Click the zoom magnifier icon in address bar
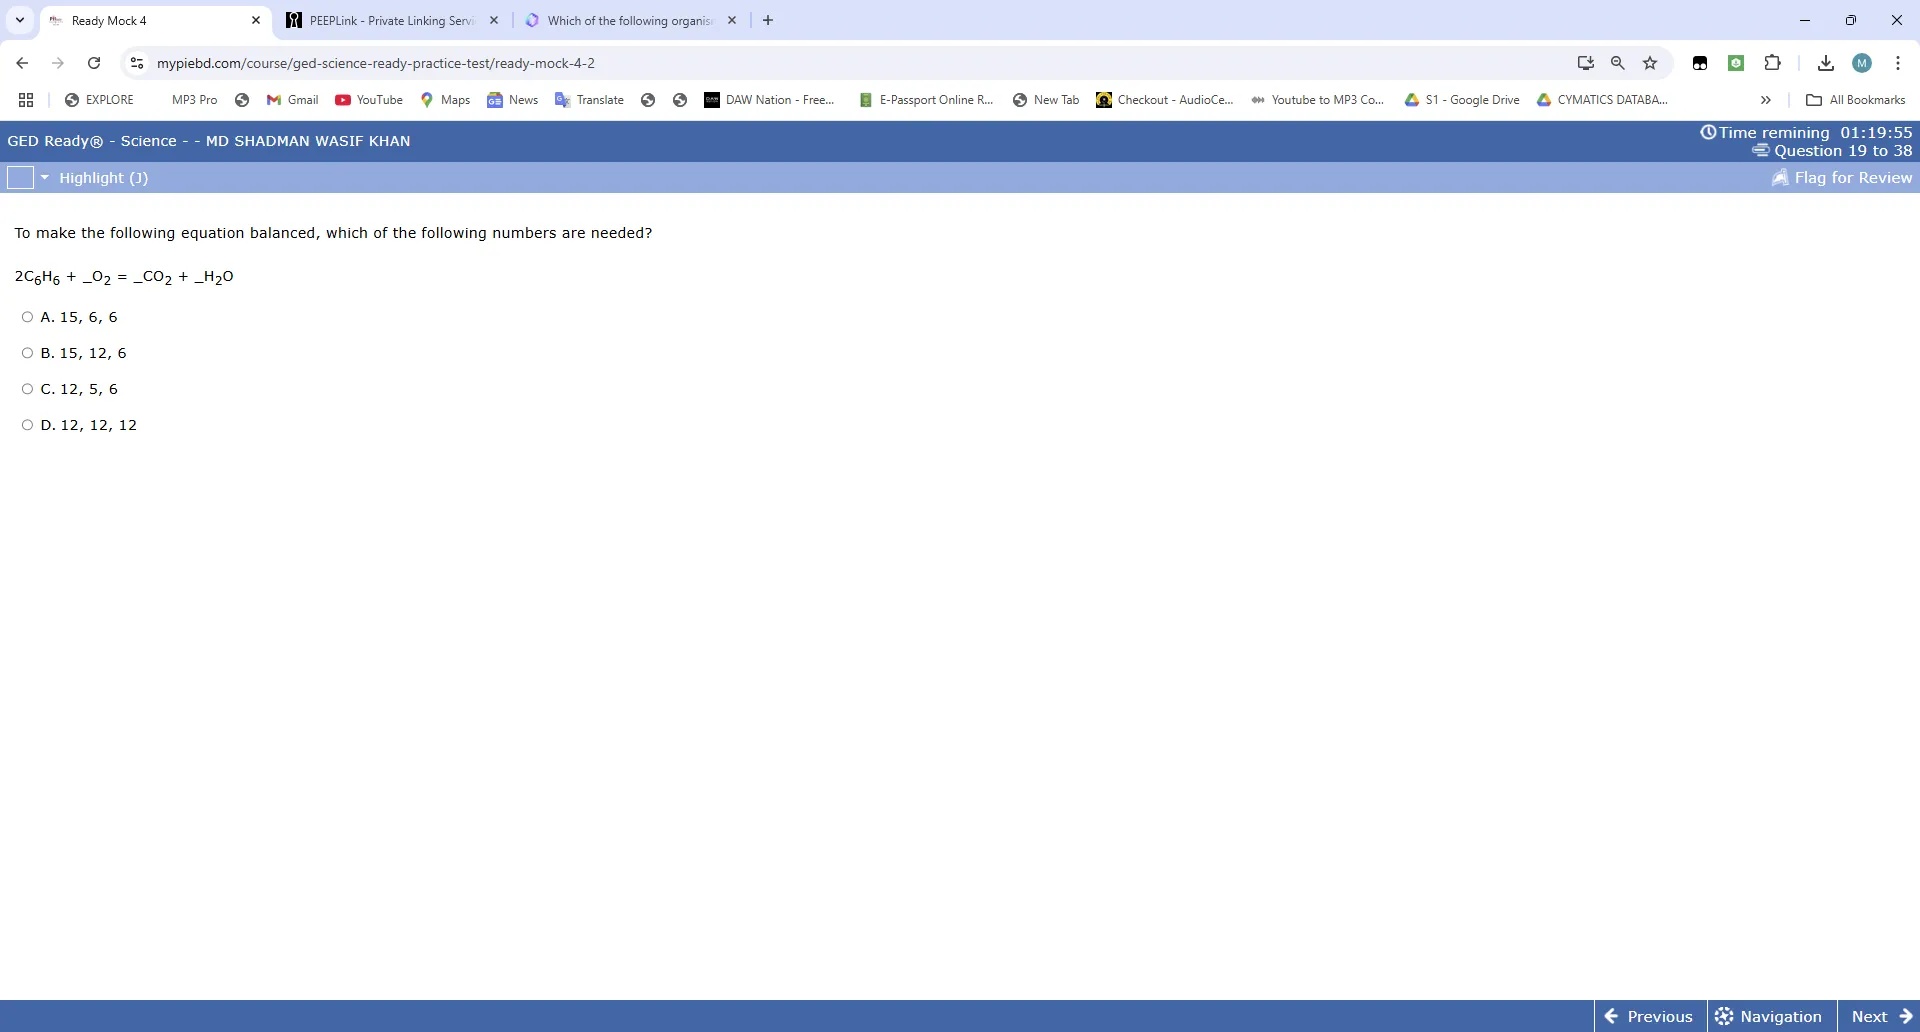This screenshot has height=1032, width=1920. pyautogui.click(x=1617, y=63)
